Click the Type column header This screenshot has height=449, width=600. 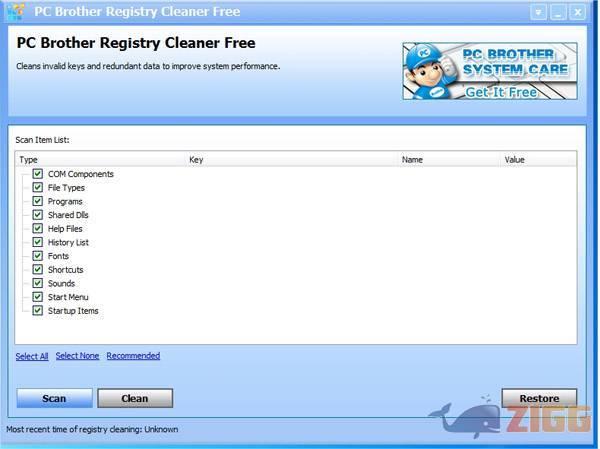coord(100,160)
